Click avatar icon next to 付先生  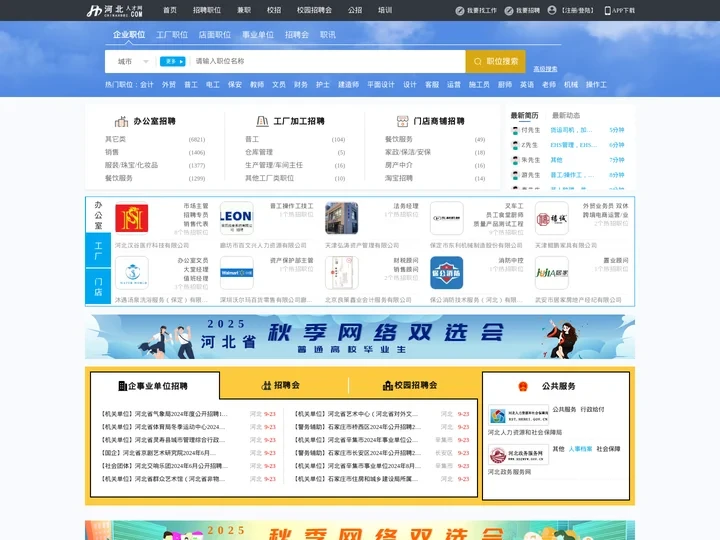tap(515, 130)
